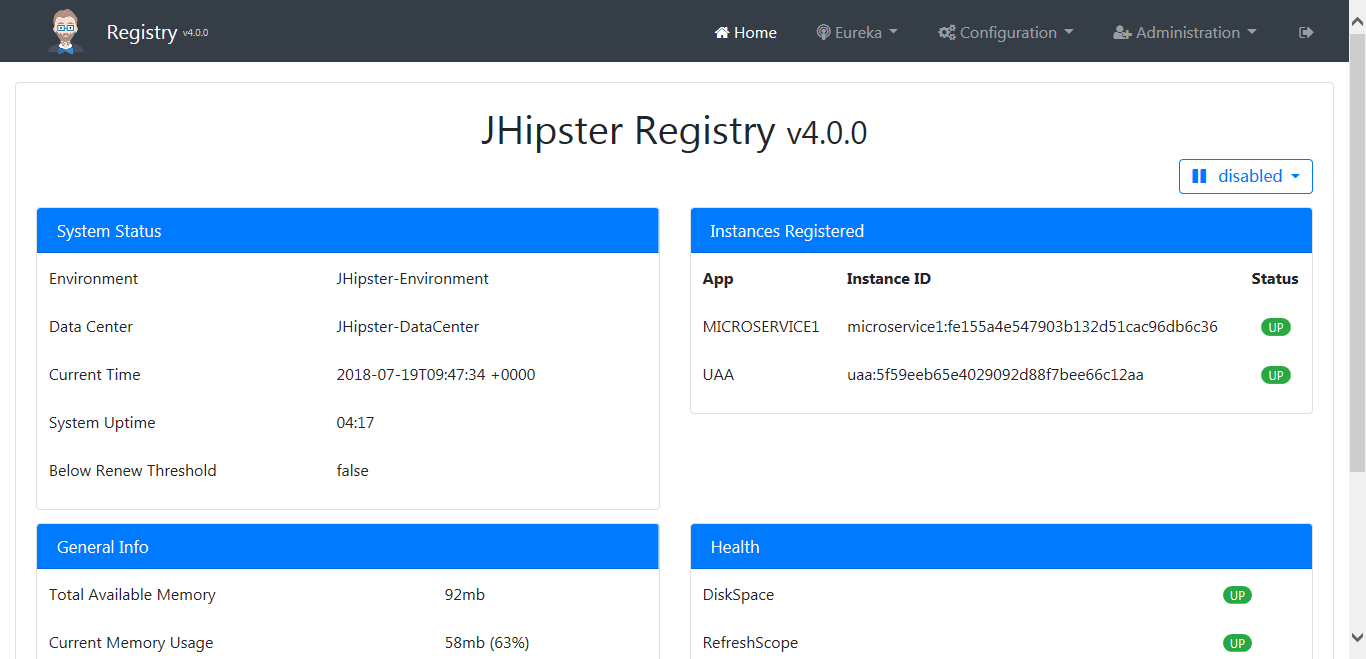The image size is (1366, 659).
Task: Click the Administration user-plus icon
Action: tap(1123, 33)
